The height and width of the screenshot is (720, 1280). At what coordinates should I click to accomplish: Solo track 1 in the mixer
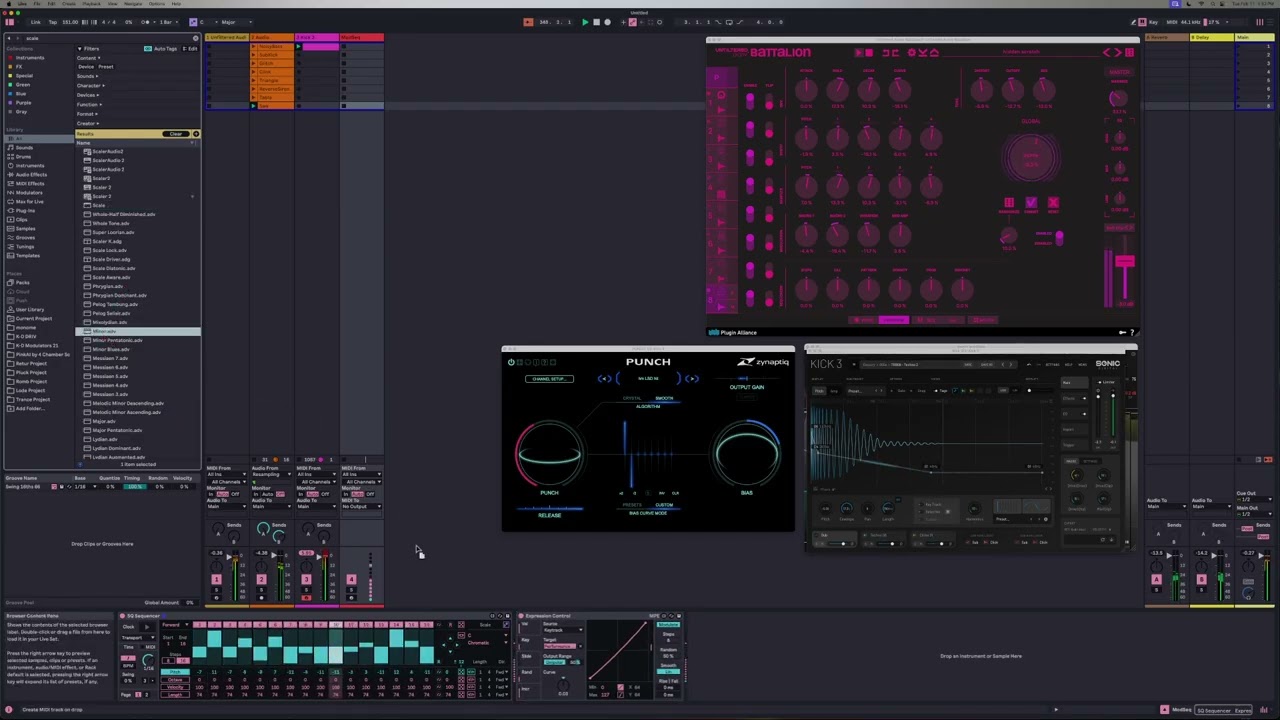[x=216, y=590]
